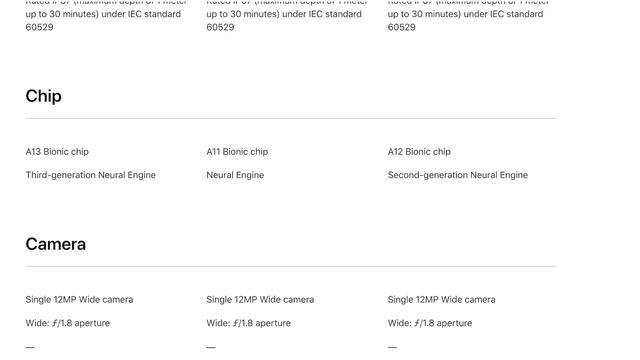The height and width of the screenshot is (360, 640).
Task: Click the dash below A12 column aperture
Action: (392, 347)
